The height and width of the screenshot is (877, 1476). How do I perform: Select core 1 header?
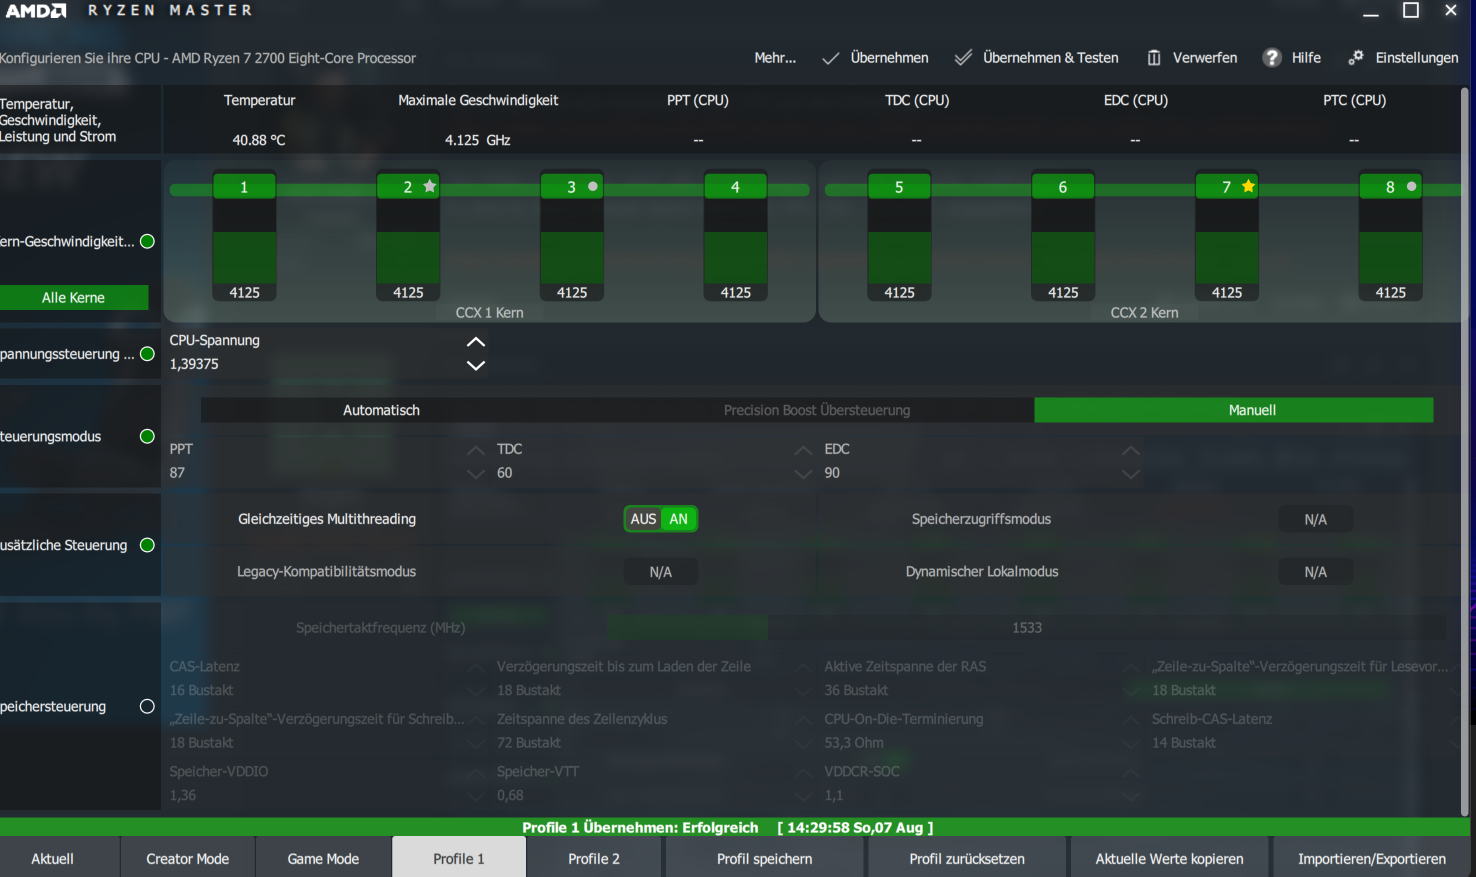(244, 187)
